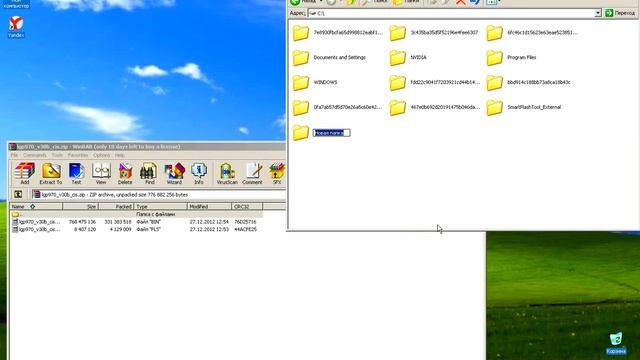Image resolution: width=640 pixels, height=360 pixels.
Task: Click the new folder name edit box
Action: (331, 133)
